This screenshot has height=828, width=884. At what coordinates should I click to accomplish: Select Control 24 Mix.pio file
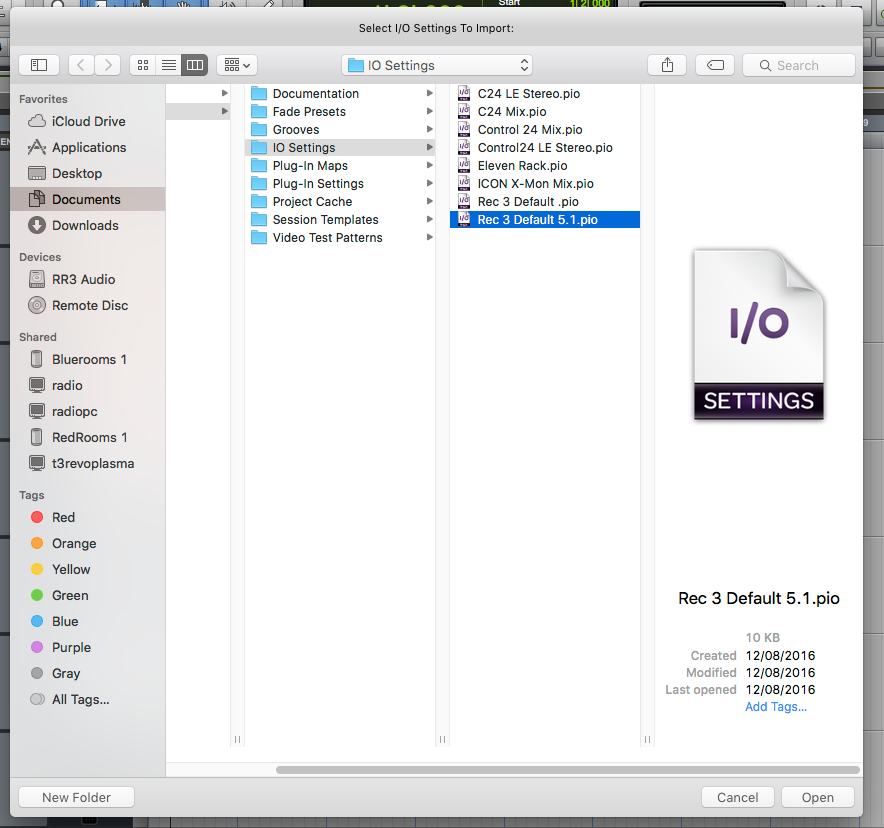click(545, 129)
